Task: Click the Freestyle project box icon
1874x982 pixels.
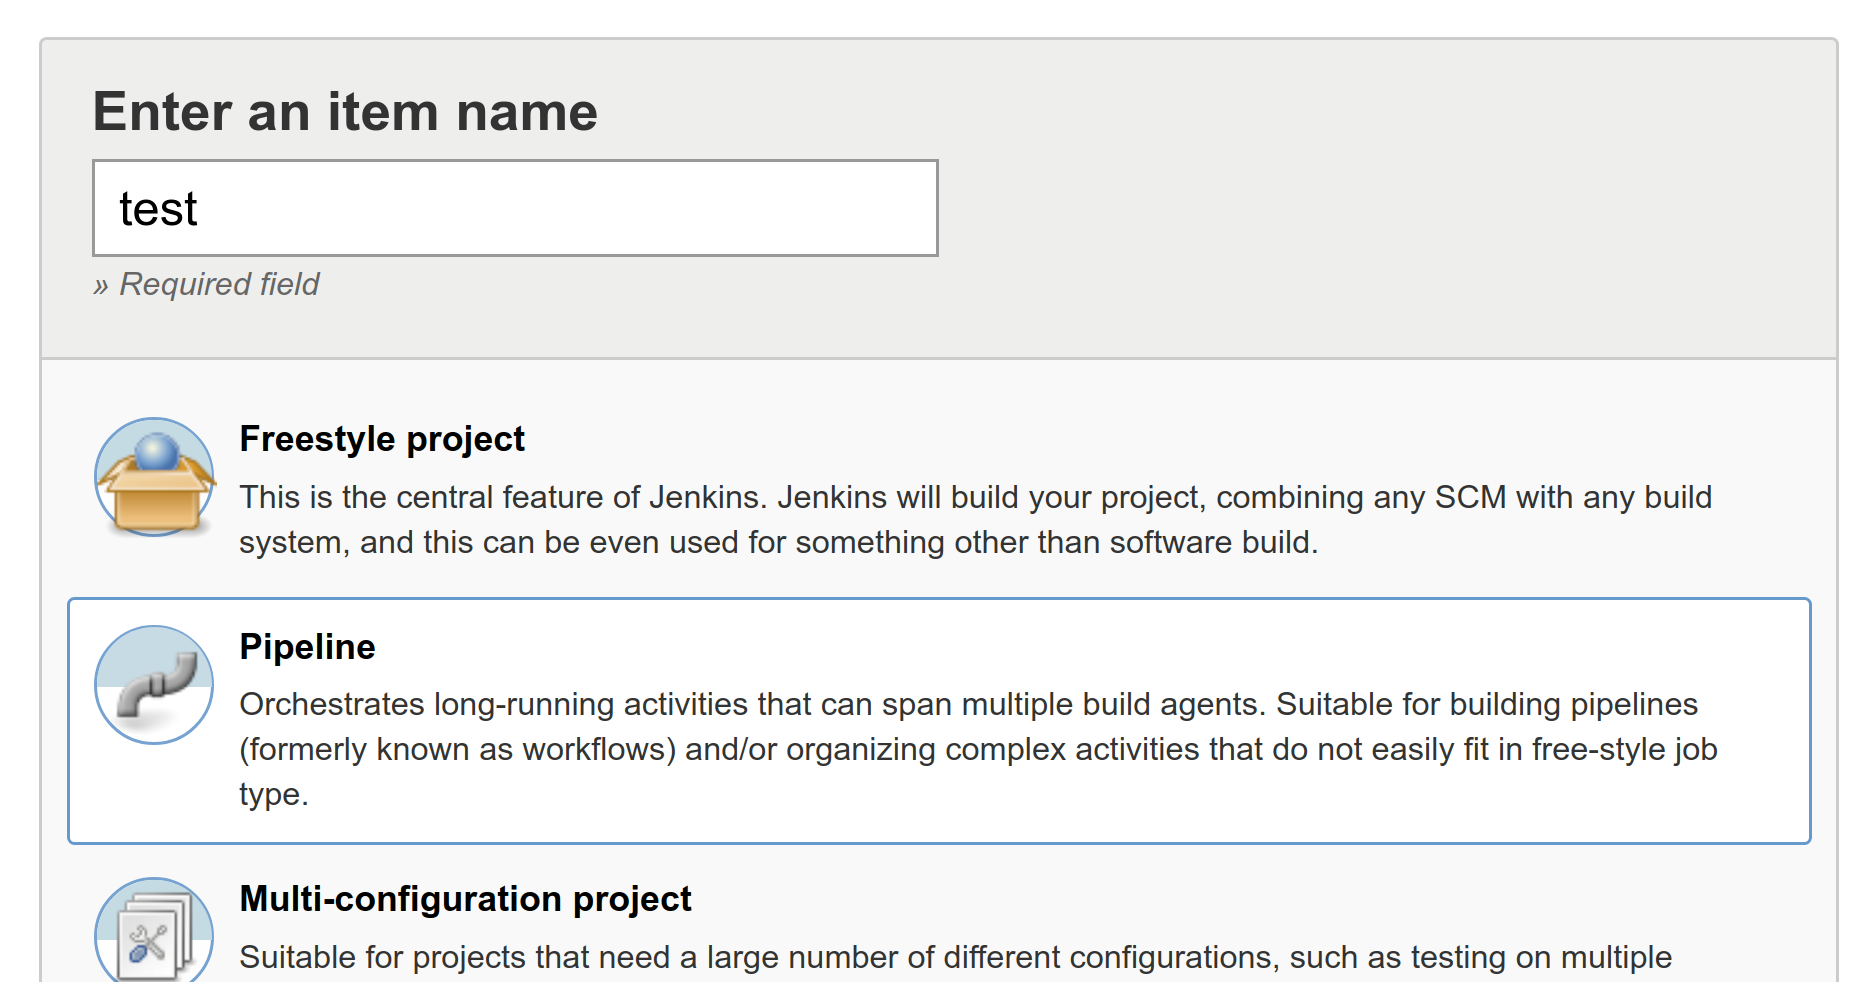Action: [154, 497]
